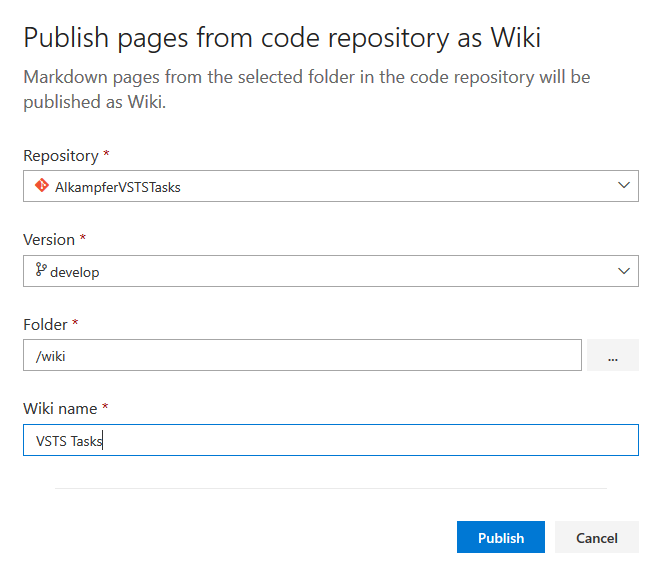Click the /wiki text in Folder field
The image size is (668, 570).
[x=51, y=356]
